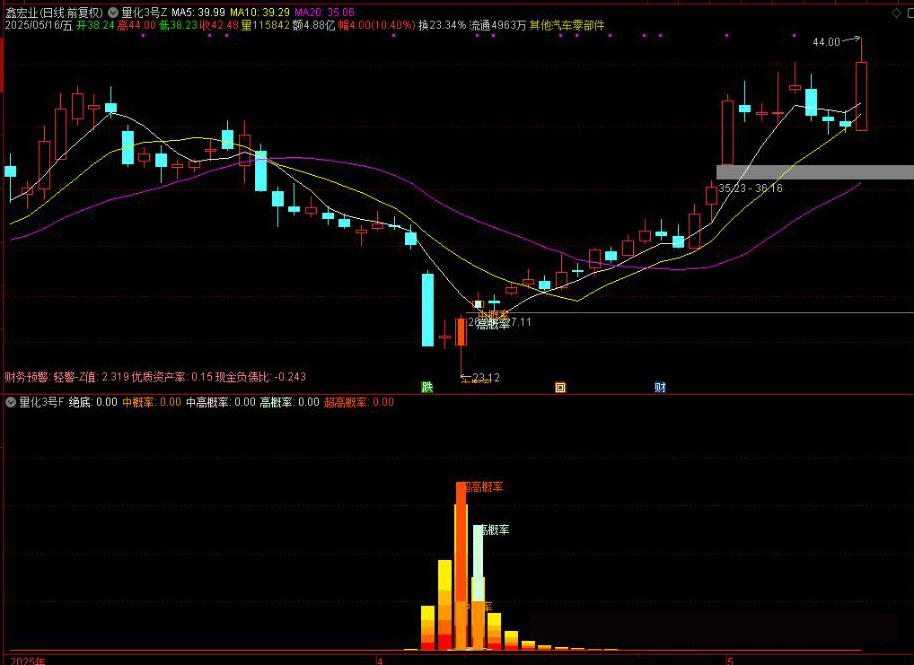Click the 35.23 - 36.16 gap range label
Image resolution: width=914 pixels, height=665 pixels.
[750, 188]
